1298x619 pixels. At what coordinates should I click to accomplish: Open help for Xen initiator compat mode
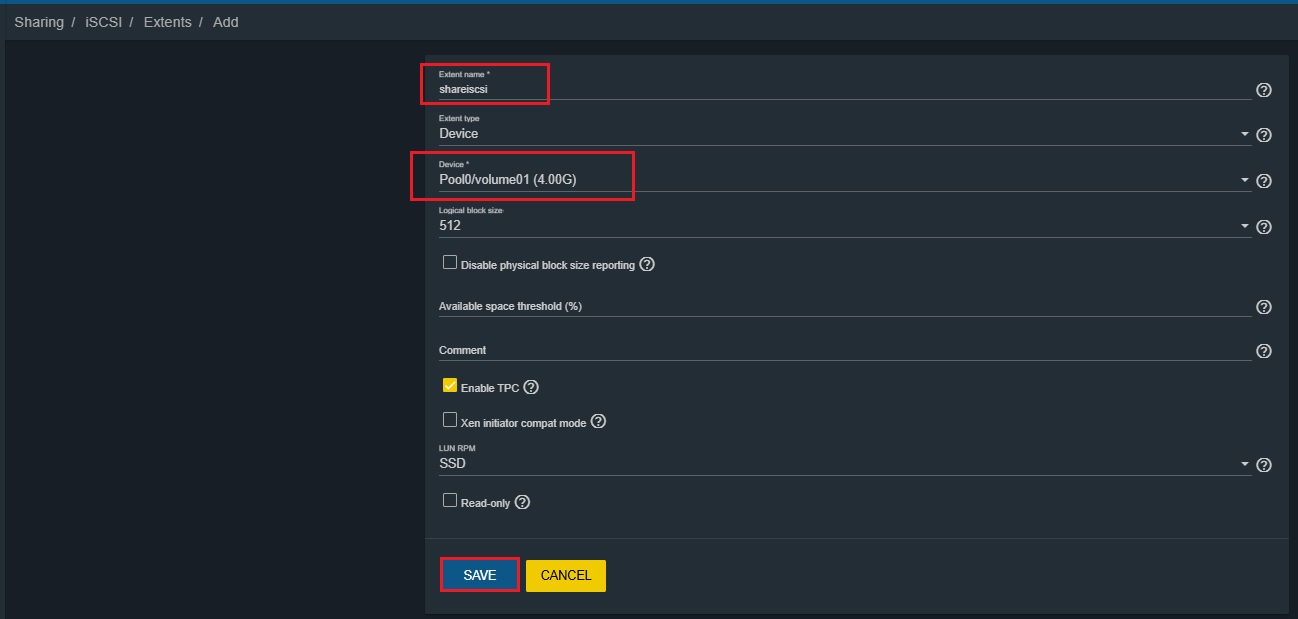598,422
